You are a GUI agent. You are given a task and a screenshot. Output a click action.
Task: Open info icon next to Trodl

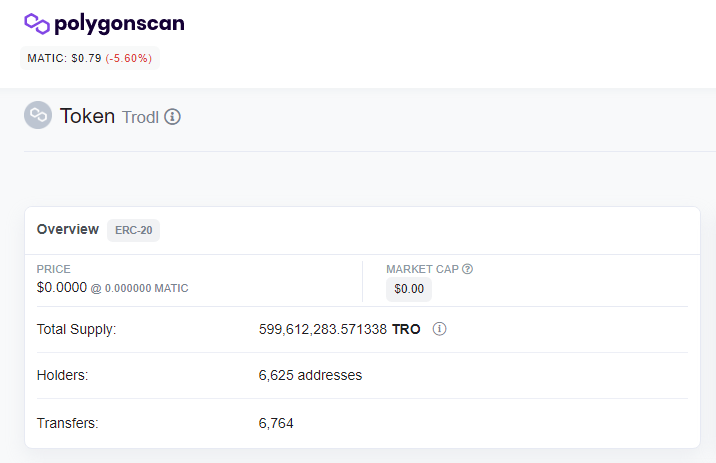click(x=173, y=117)
